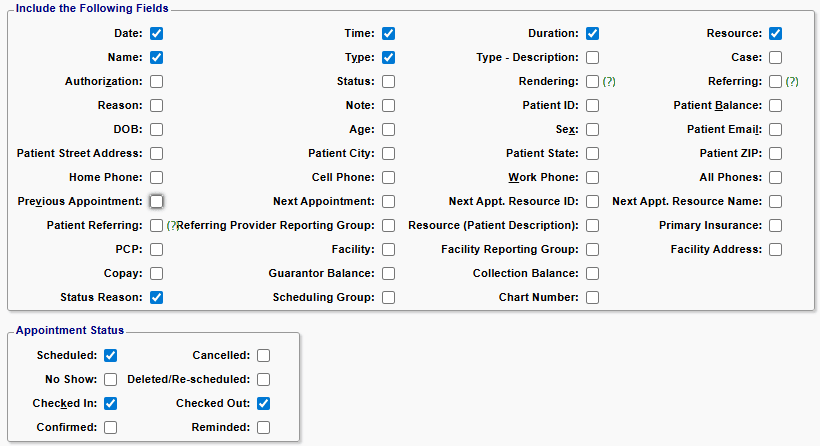Uncheck the Date field checkbox
The height and width of the screenshot is (446, 820).
tap(157, 34)
